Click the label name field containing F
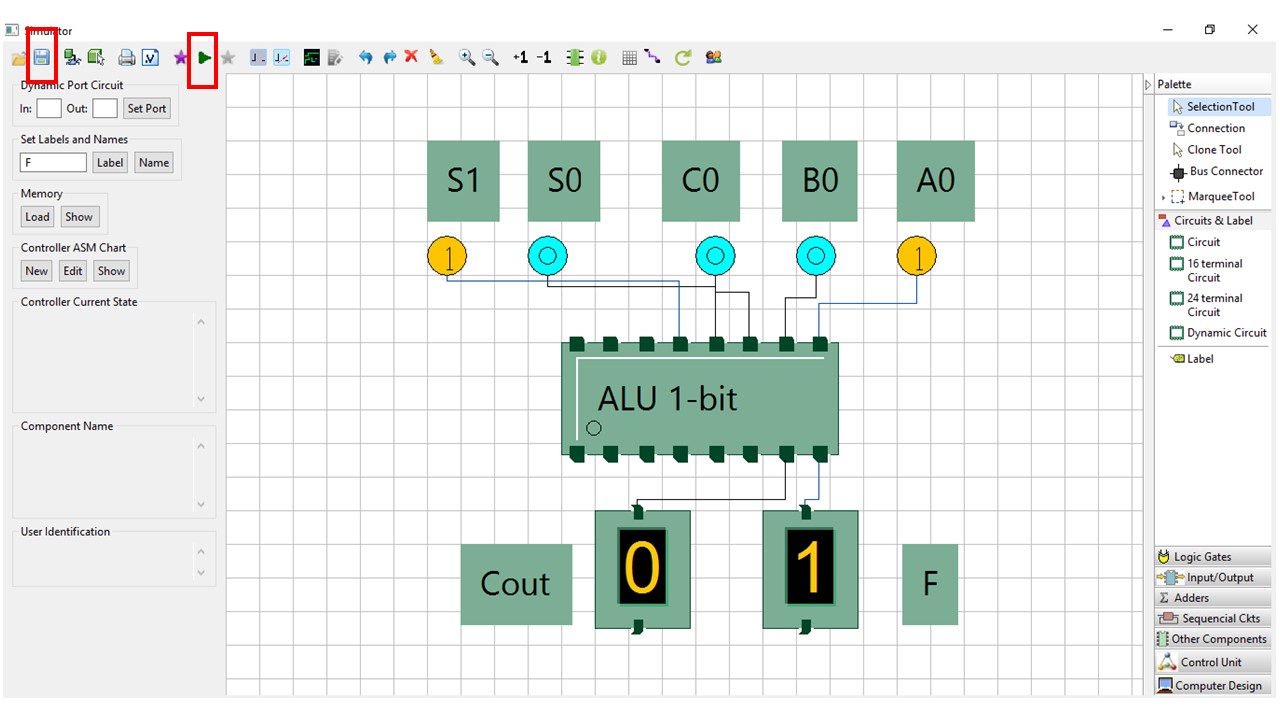 [53, 163]
